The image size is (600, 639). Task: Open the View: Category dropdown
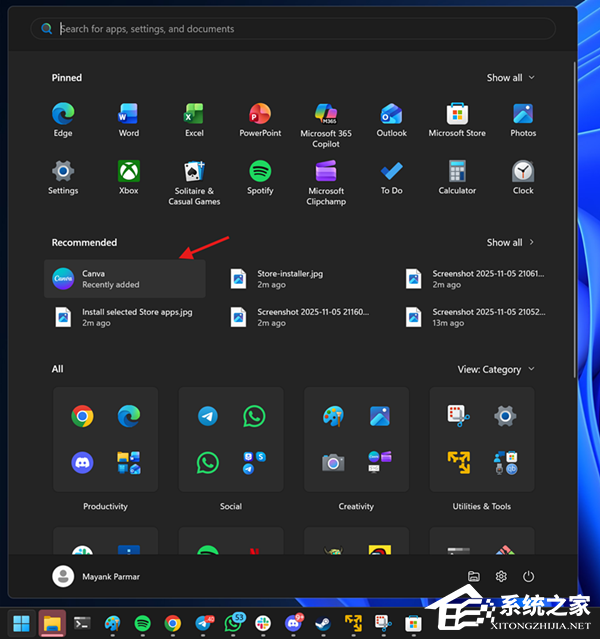tap(495, 369)
